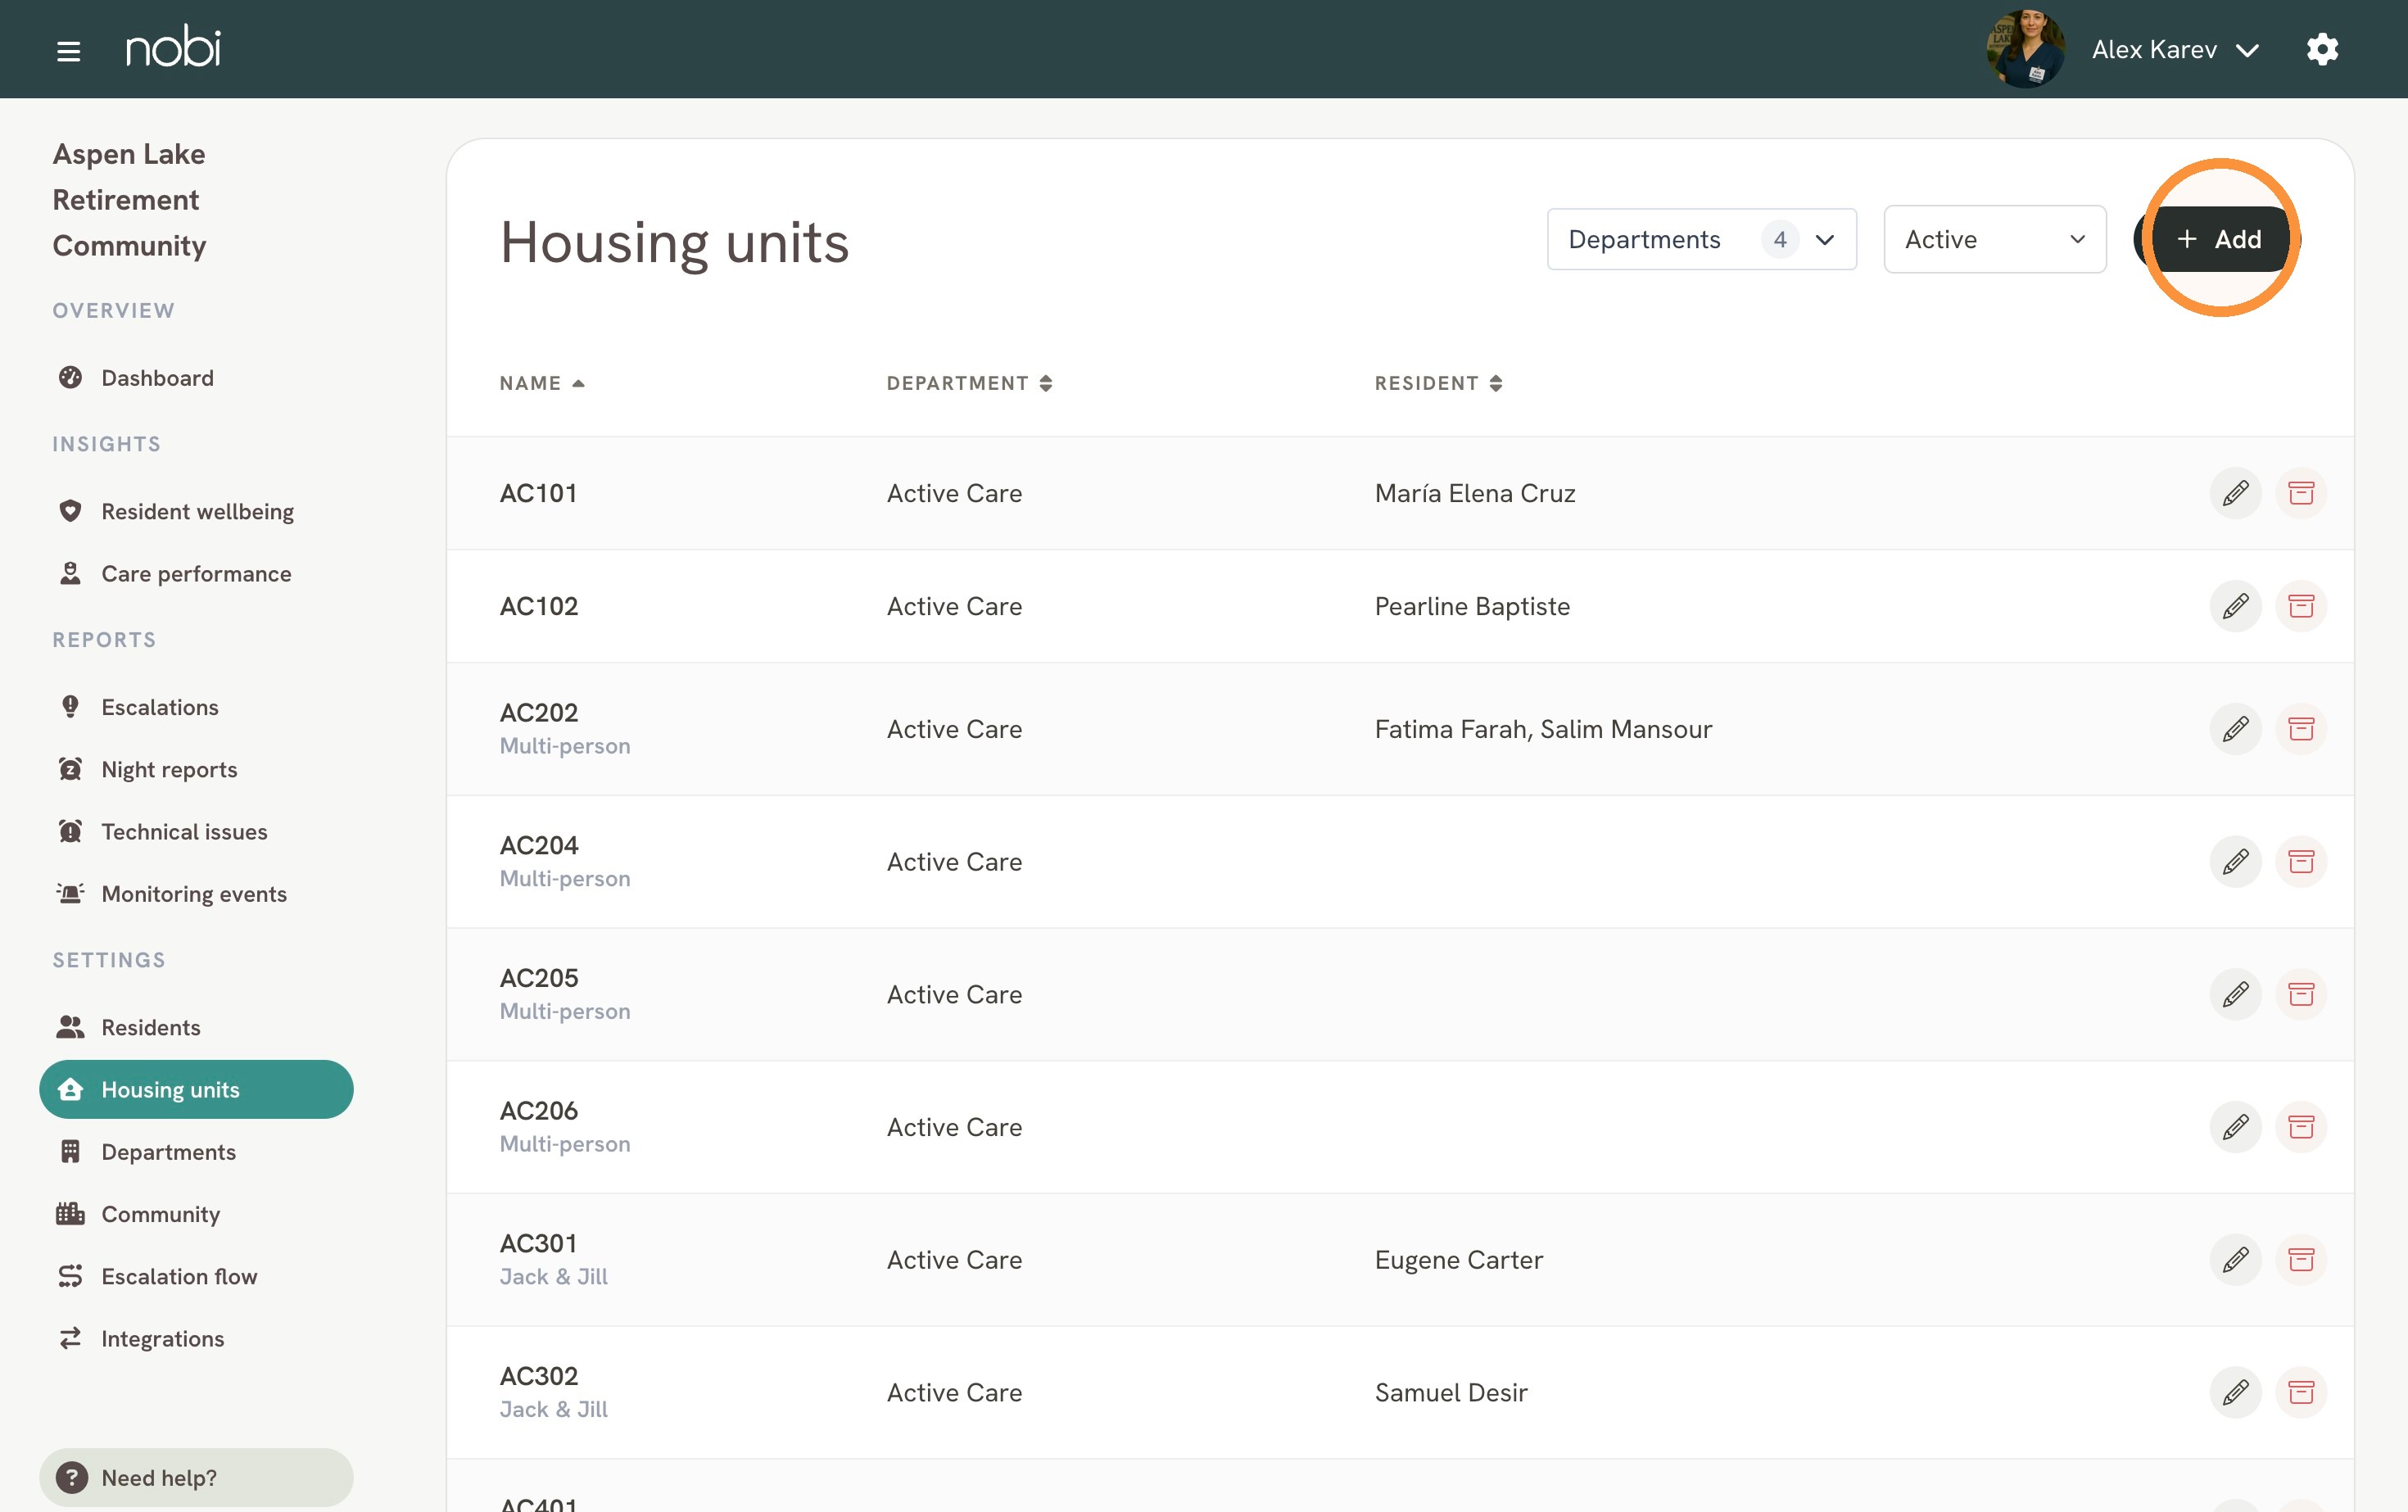Click the Need help? button

[196, 1477]
